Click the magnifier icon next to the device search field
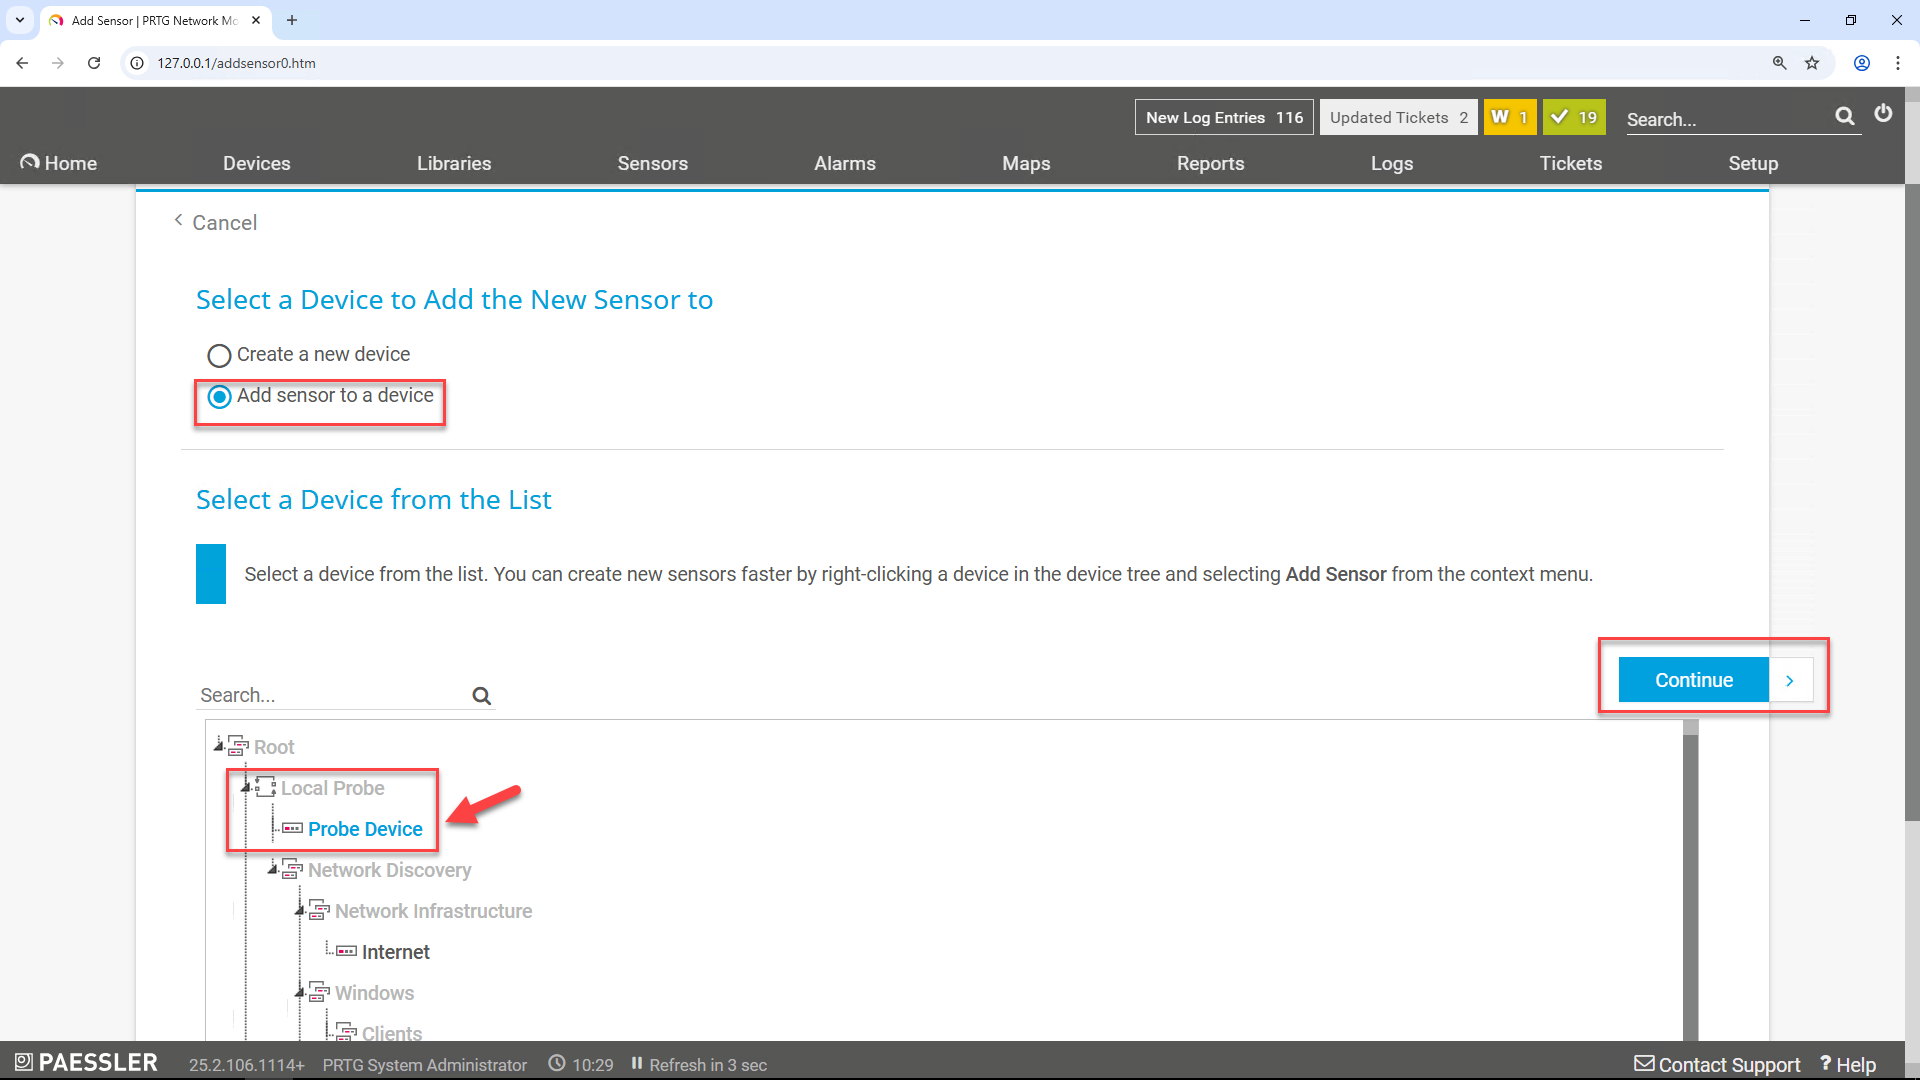Viewport: 1920px width, 1080px height. (x=481, y=695)
